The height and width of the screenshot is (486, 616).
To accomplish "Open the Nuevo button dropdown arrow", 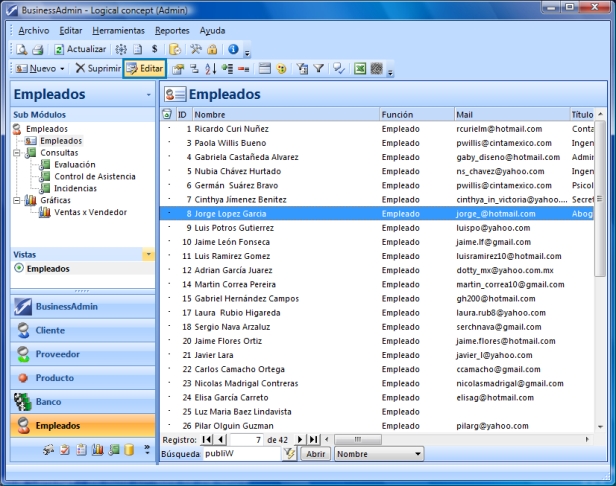I will 62,69.
